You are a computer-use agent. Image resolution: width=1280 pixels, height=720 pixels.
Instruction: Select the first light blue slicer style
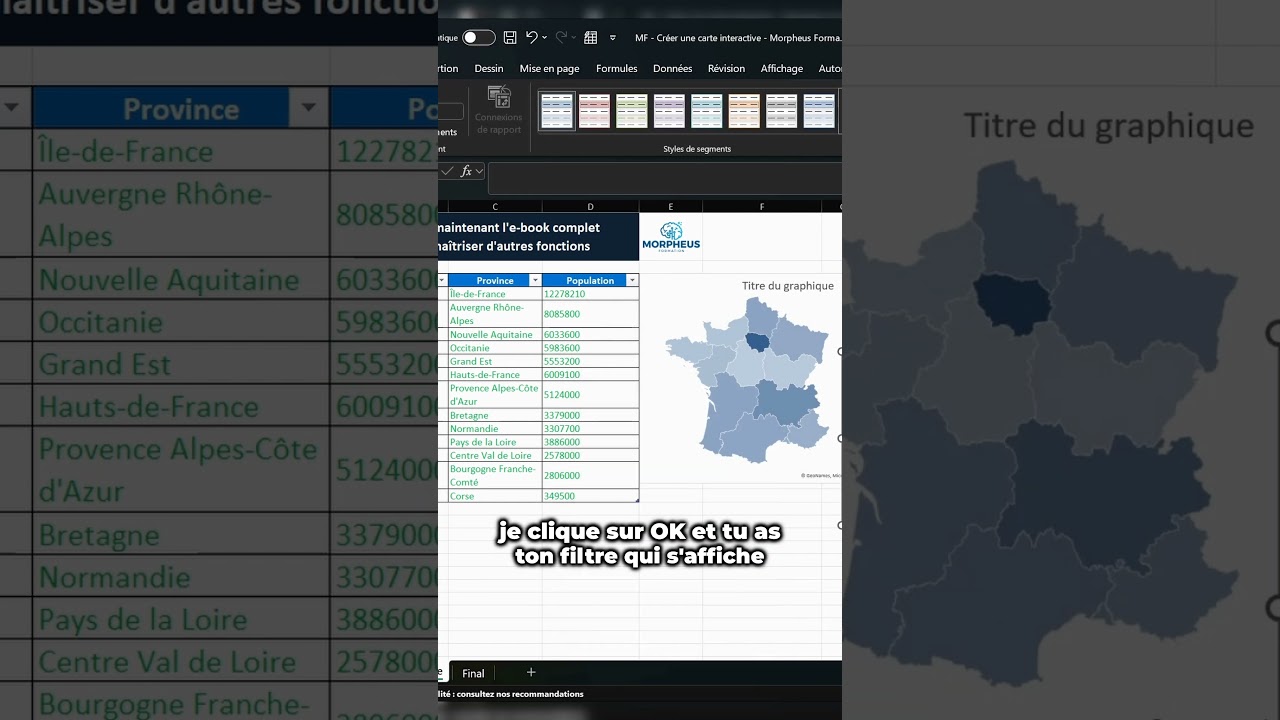[x=558, y=110]
